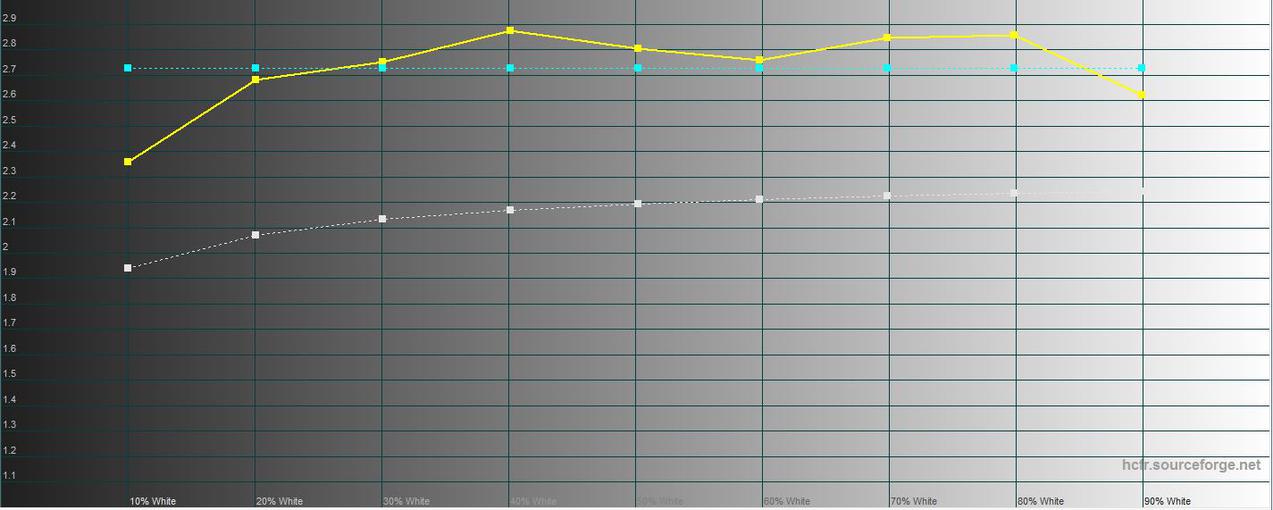Click the cyan reference point at 90% White
The height and width of the screenshot is (510, 1273).
(1142, 68)
